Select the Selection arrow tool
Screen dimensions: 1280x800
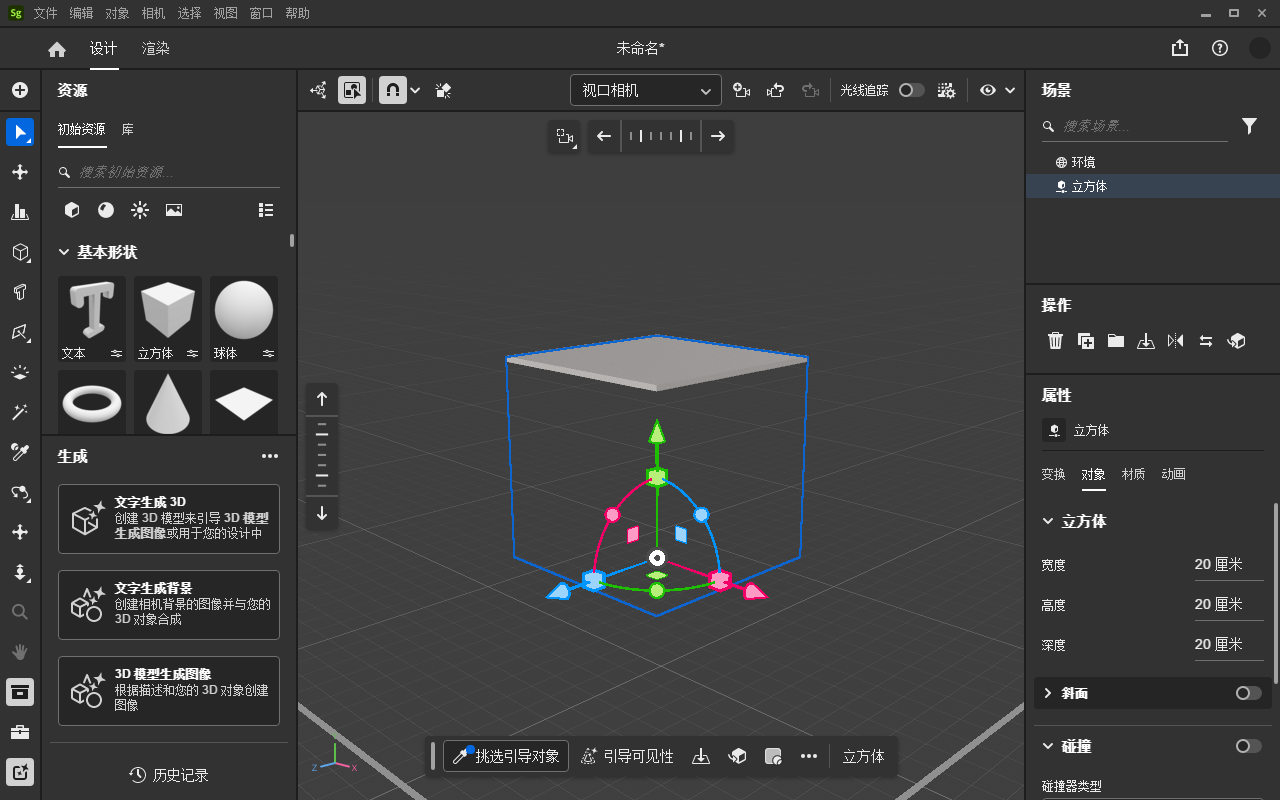pyautogui.click(x=20, y=132)
